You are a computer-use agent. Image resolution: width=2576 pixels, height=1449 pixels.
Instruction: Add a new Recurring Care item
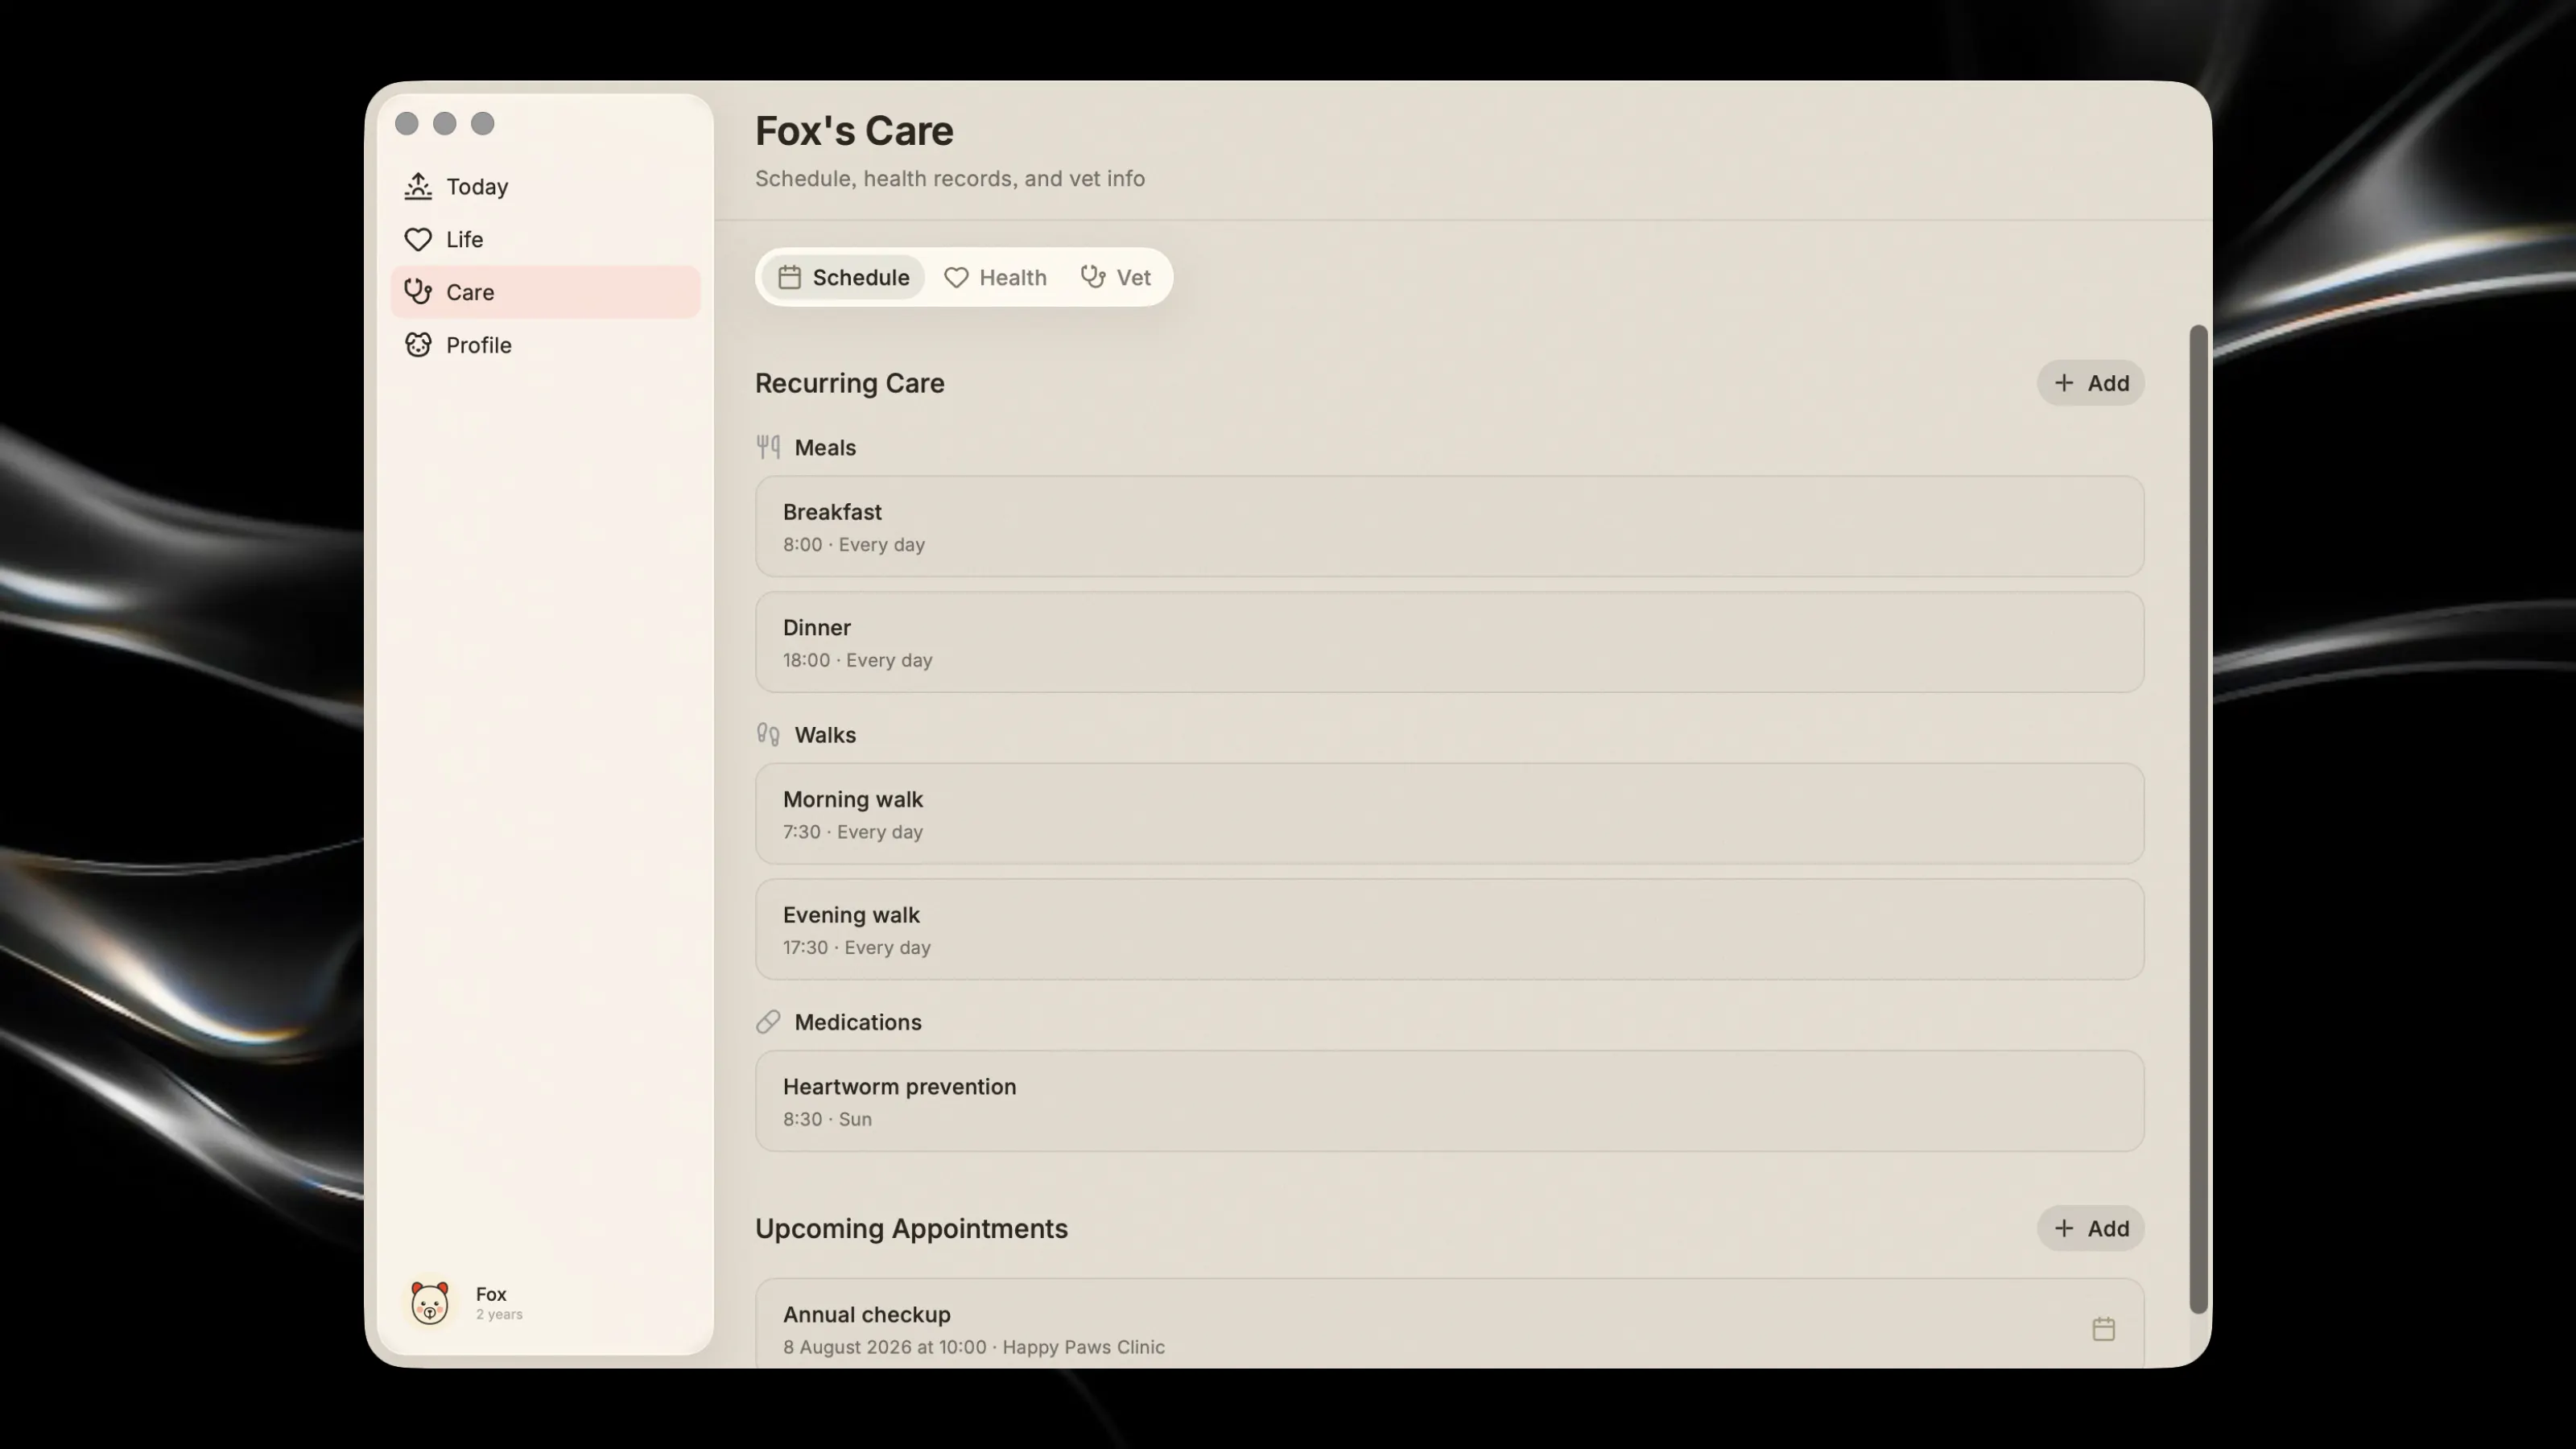[2090, 383]
